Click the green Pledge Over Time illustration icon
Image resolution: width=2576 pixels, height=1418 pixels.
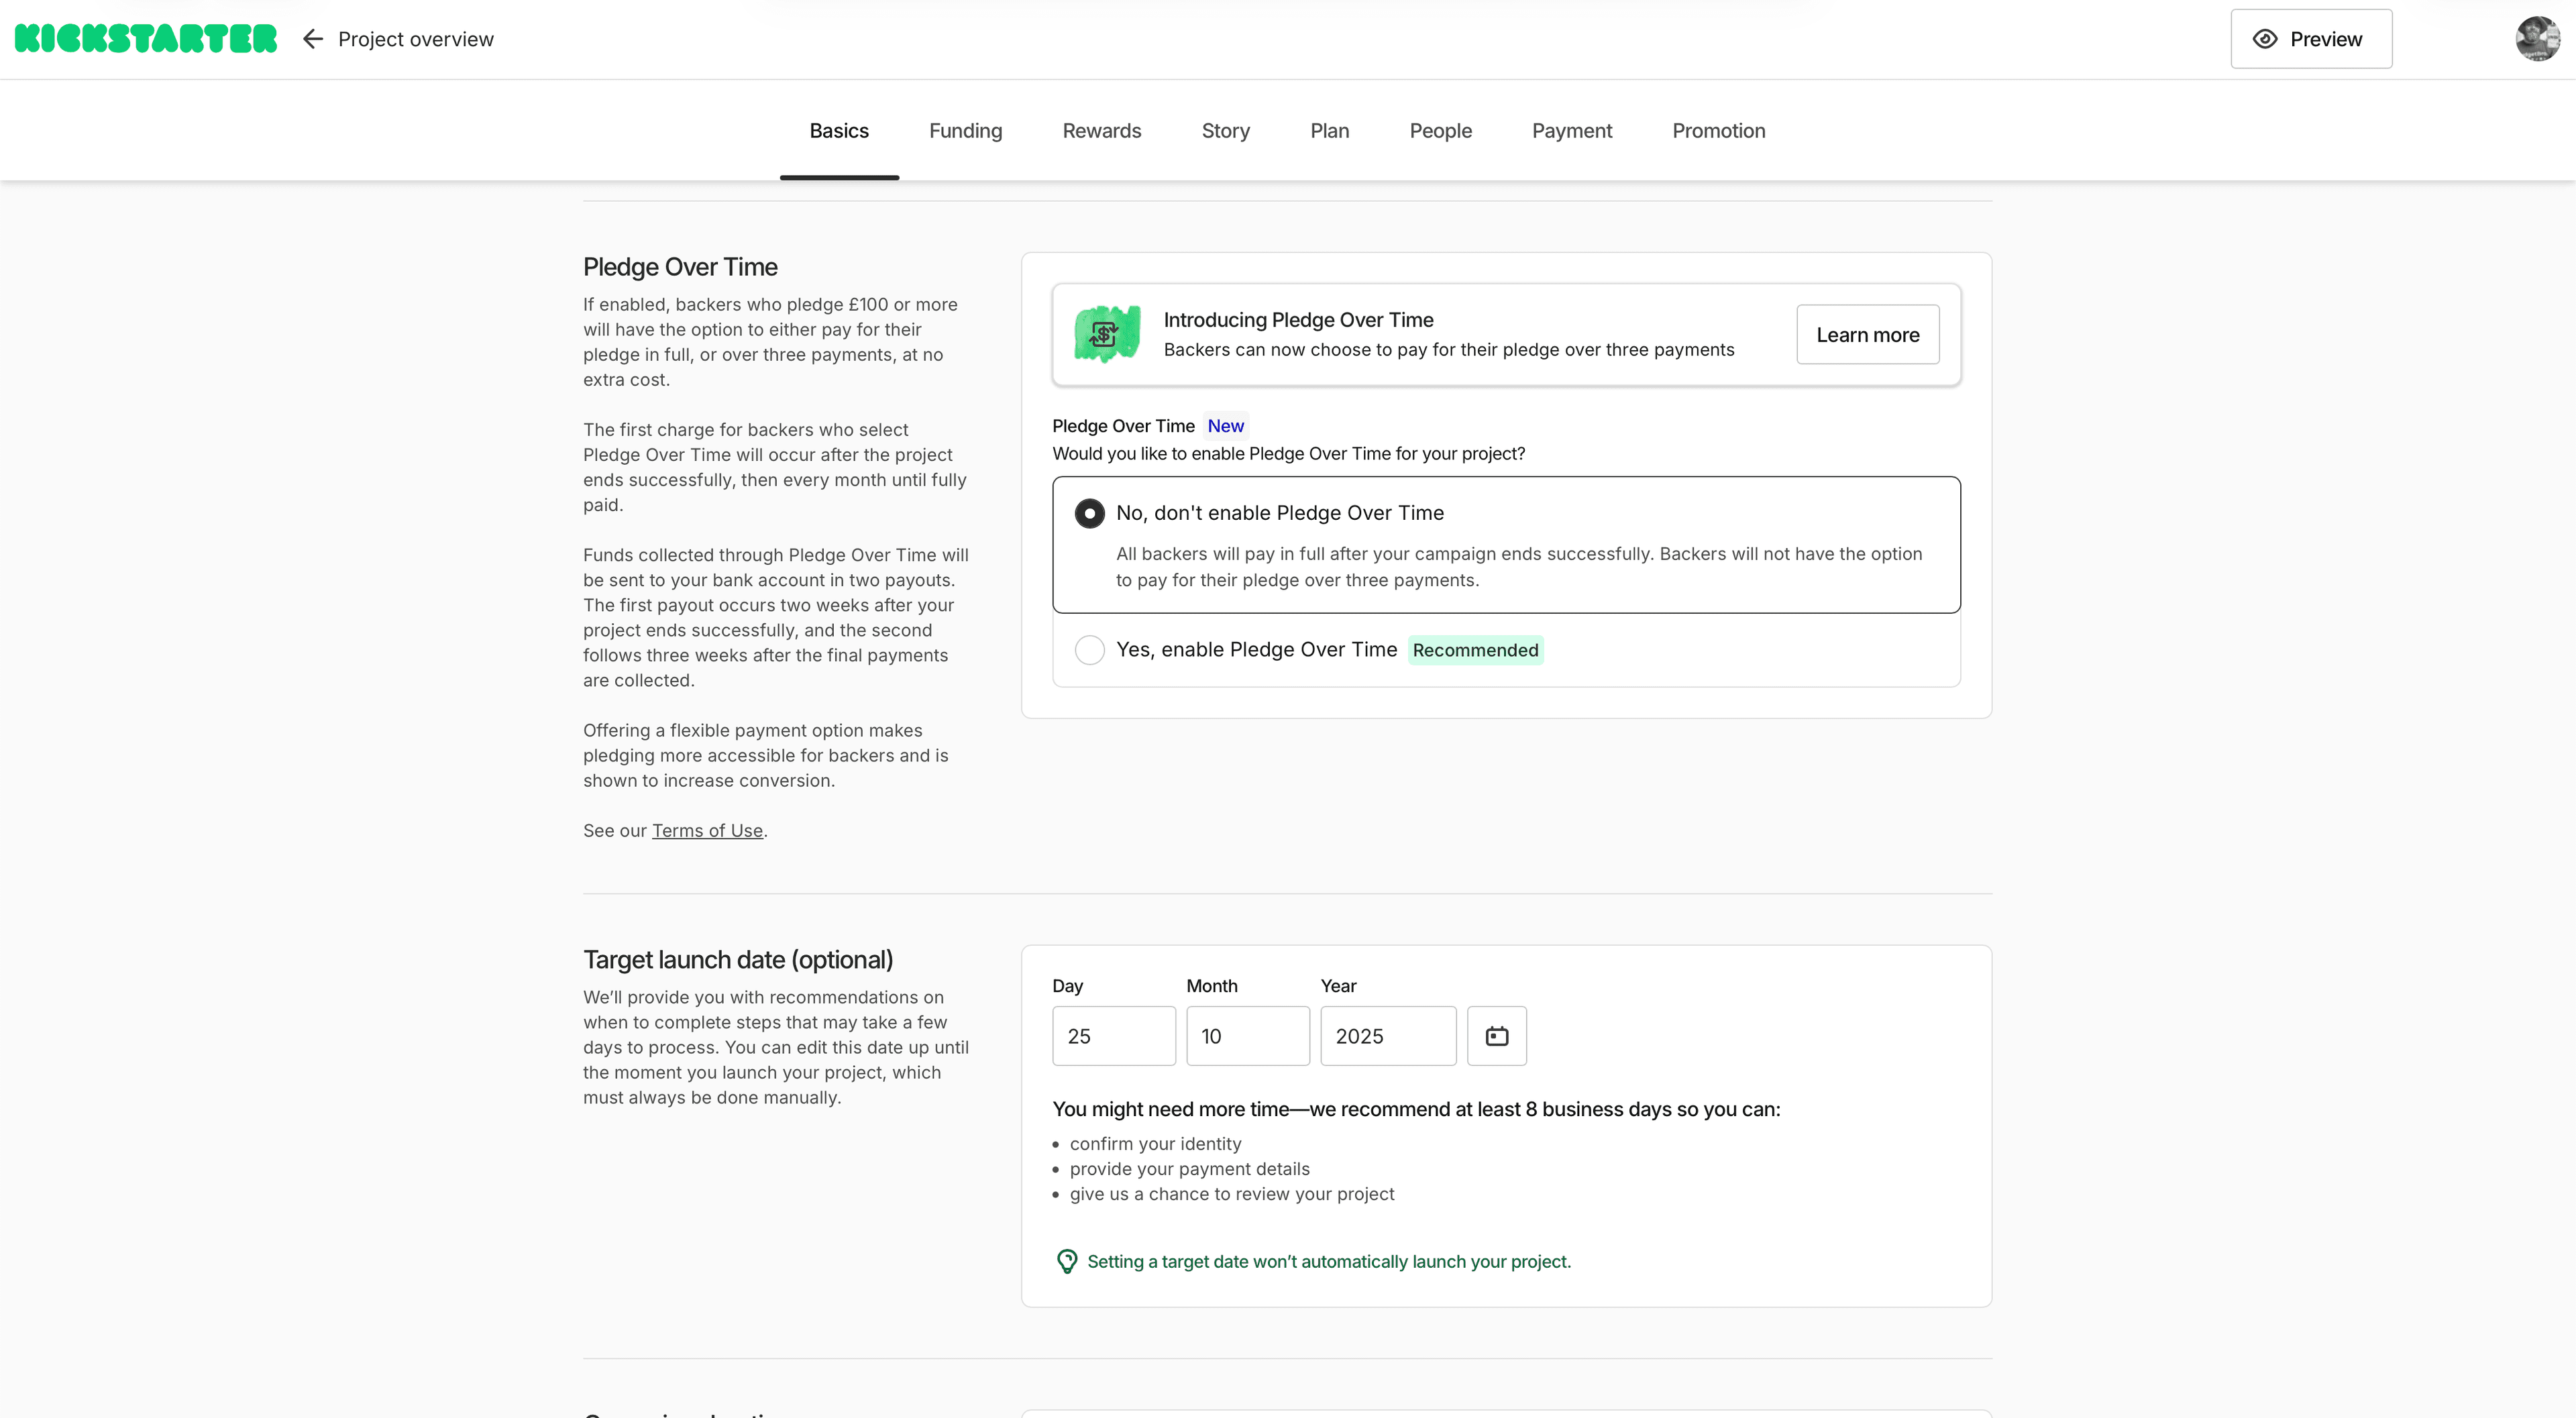pos(1106,334)
